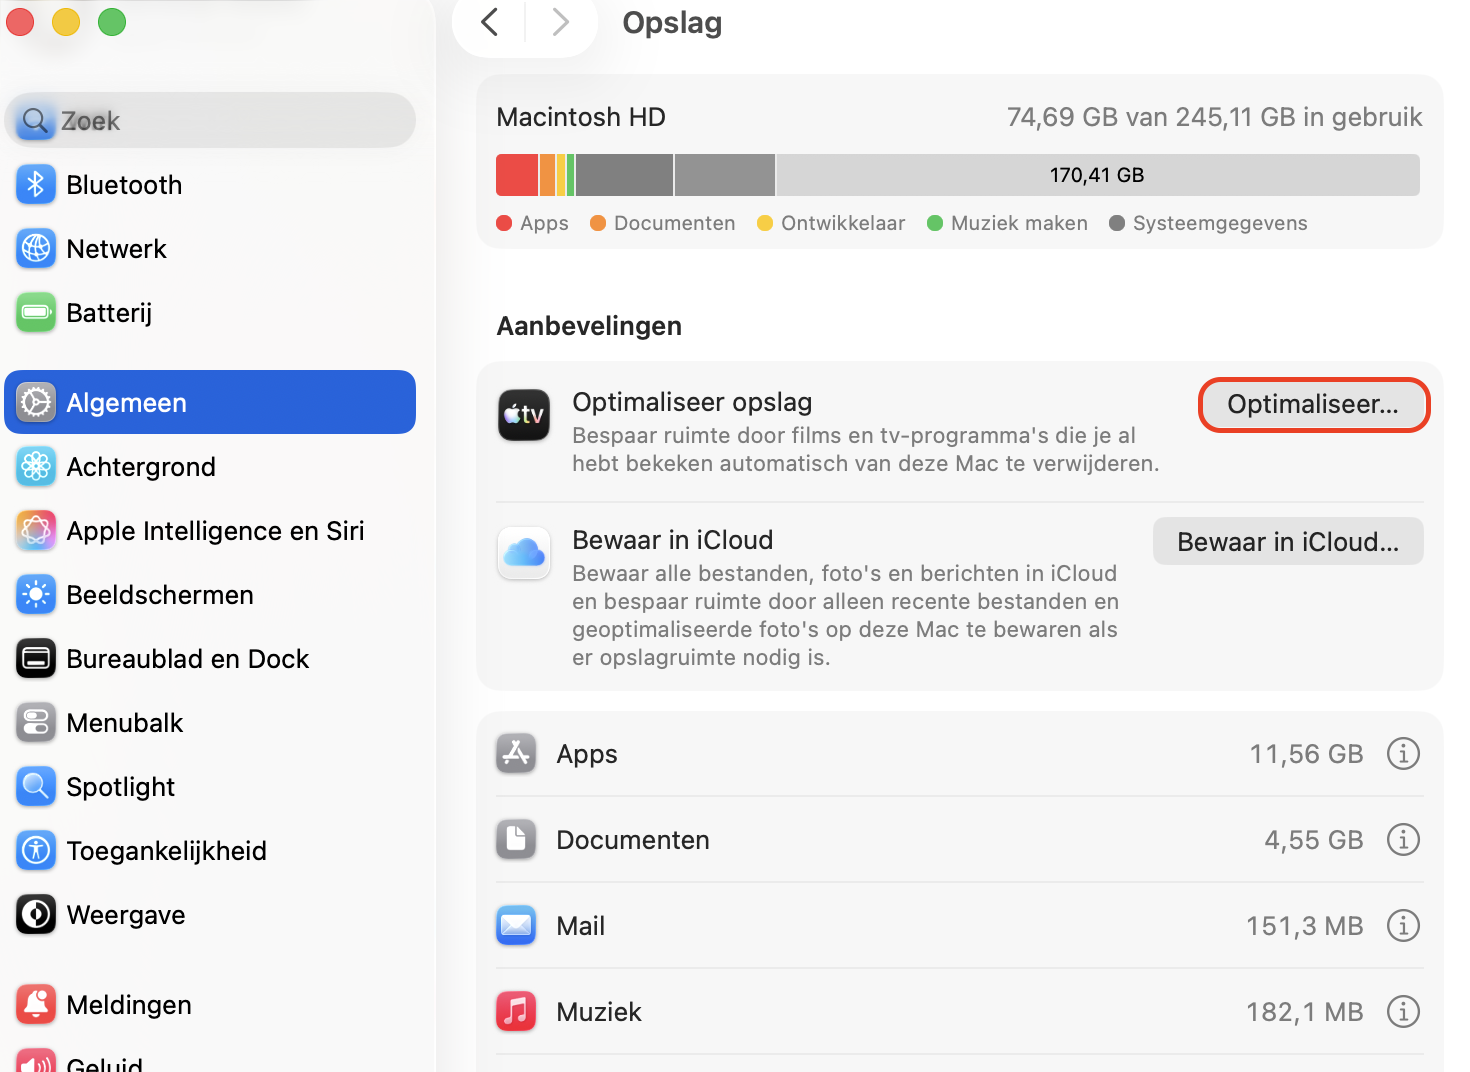Click the Apple TV app icon
This screenshot has height=1072, width=1470.
tap(524, 415)
